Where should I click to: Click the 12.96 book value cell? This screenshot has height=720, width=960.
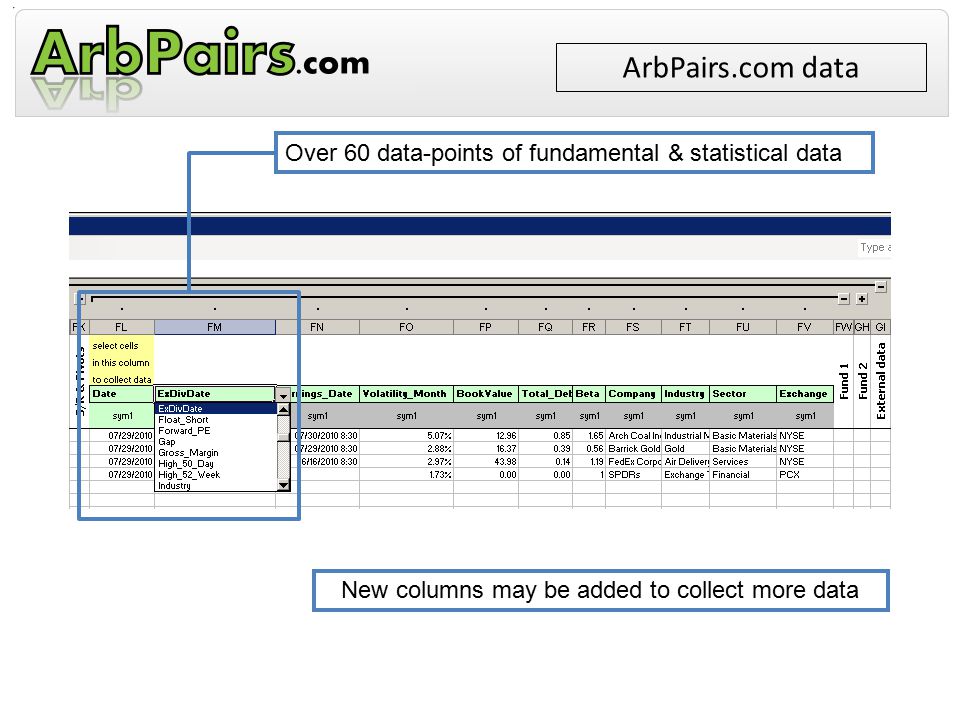coord(486,435)
